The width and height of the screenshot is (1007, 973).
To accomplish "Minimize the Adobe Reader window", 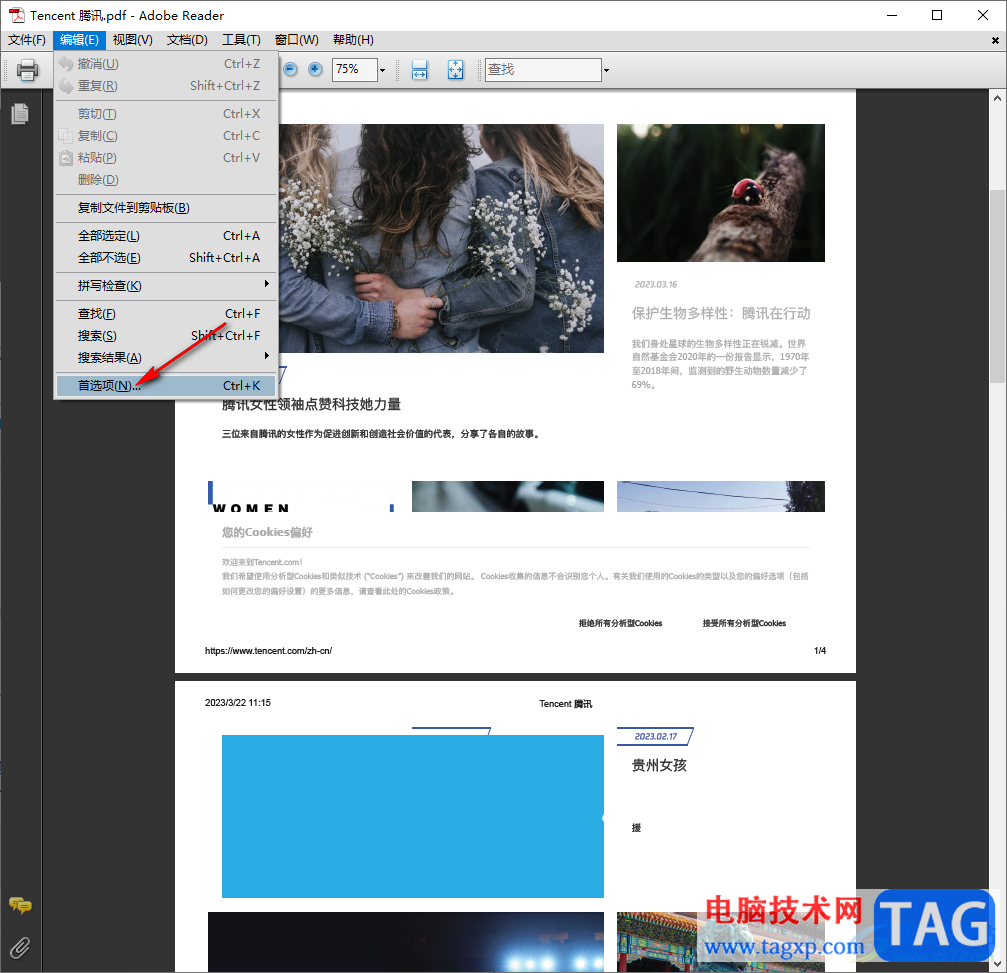I will pyautogui.click(x=892, y=15).
